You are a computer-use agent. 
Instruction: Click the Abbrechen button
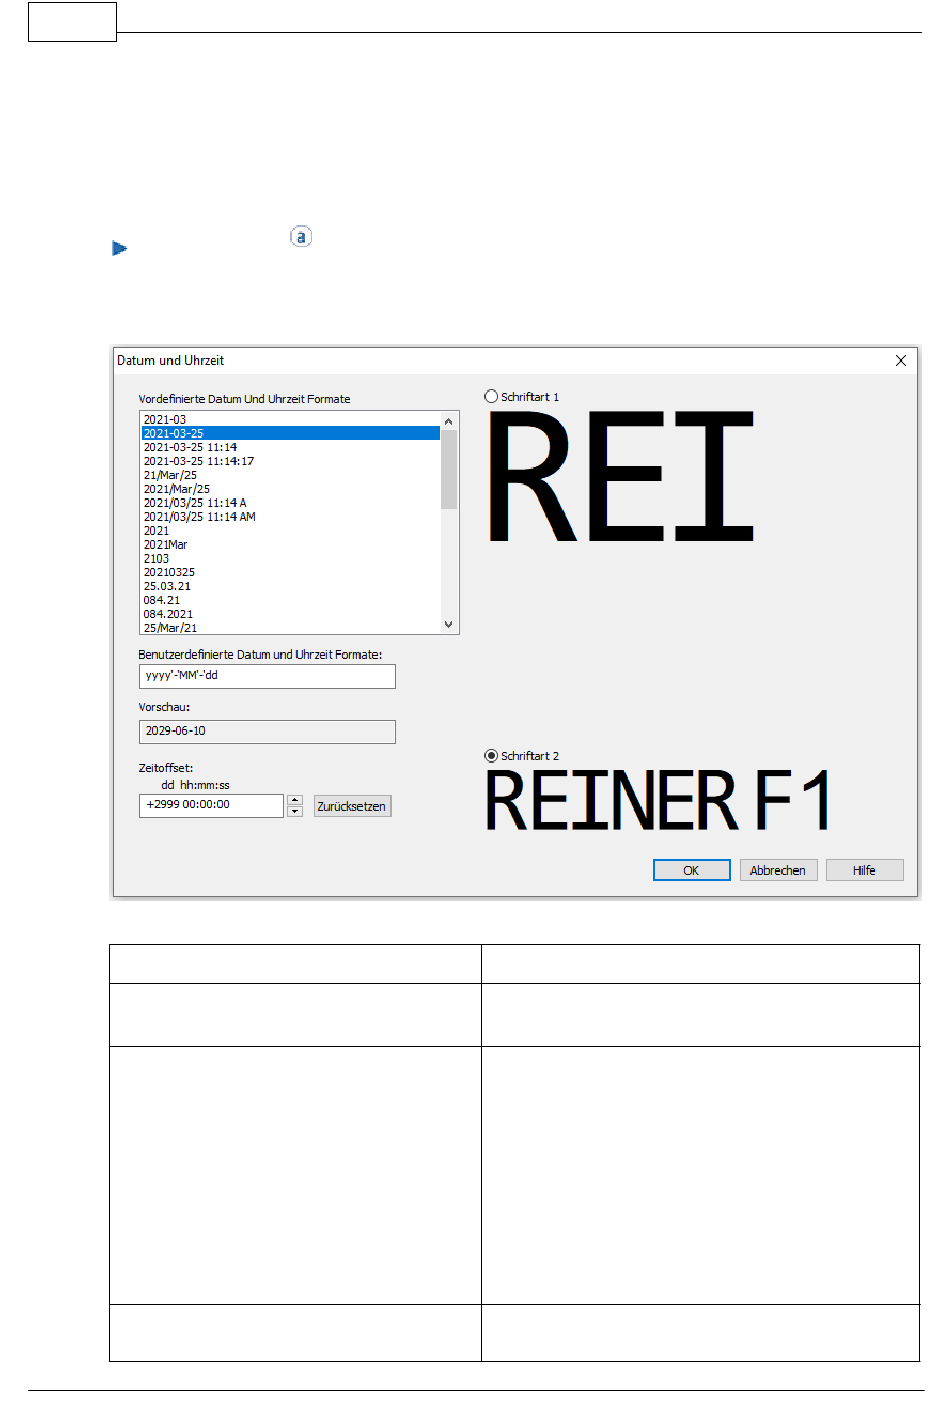click(x=778, y=870)
